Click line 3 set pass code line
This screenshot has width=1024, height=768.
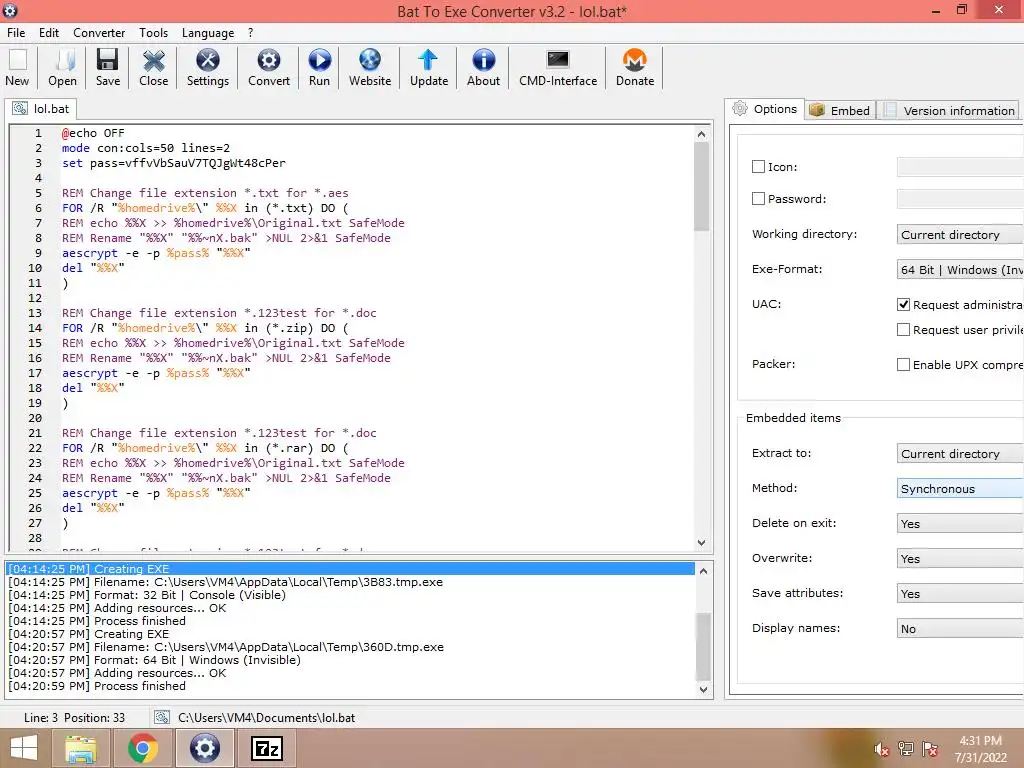coord(174,163)
